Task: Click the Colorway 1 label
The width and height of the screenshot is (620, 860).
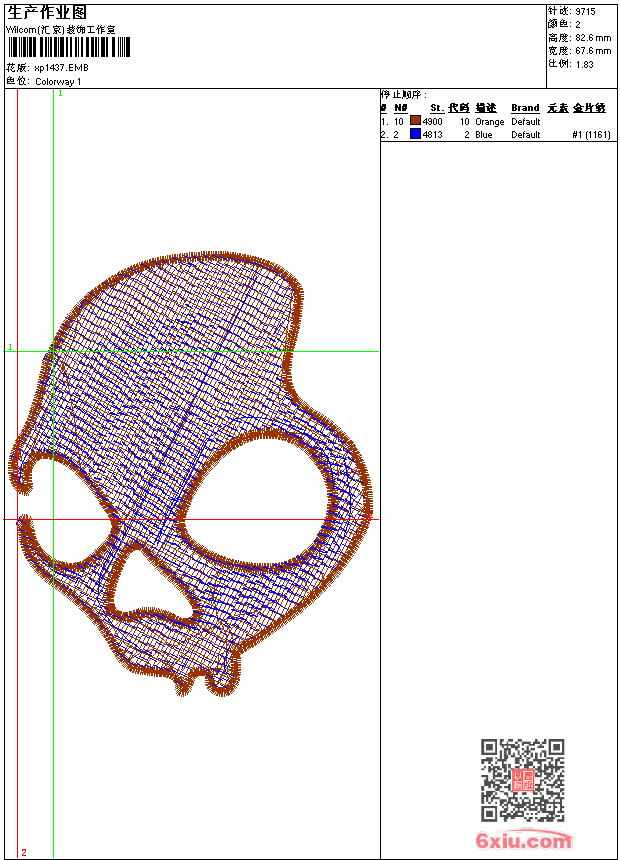Action: (58, 81)
